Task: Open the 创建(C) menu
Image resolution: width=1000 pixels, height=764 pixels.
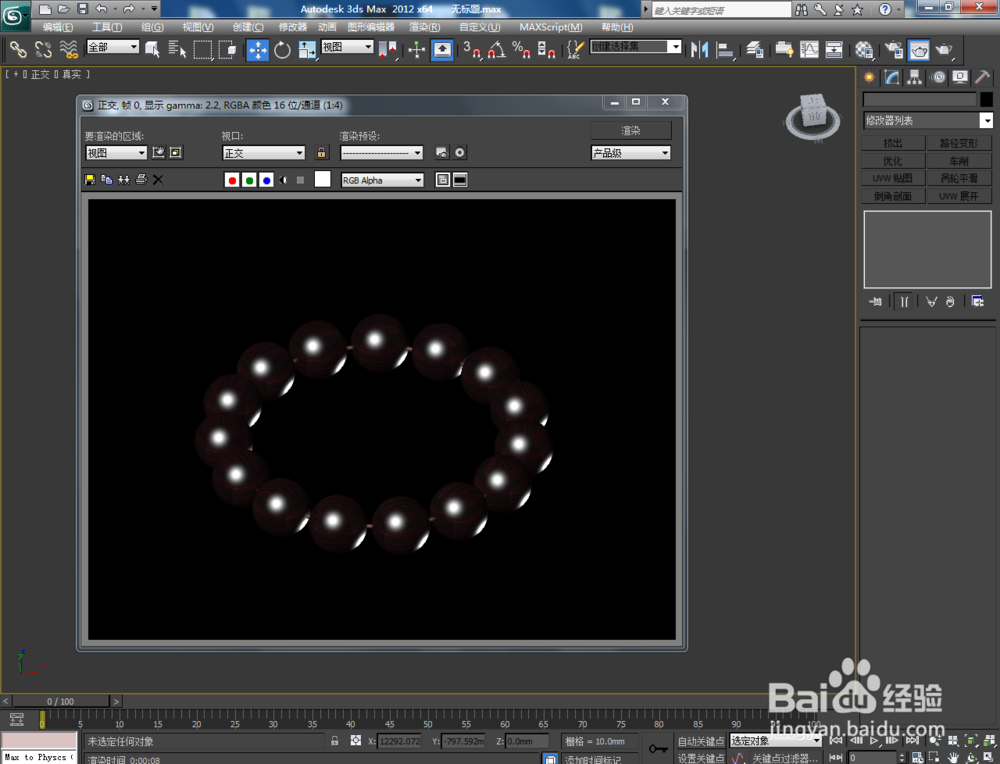Action: (x=247, y=27)
